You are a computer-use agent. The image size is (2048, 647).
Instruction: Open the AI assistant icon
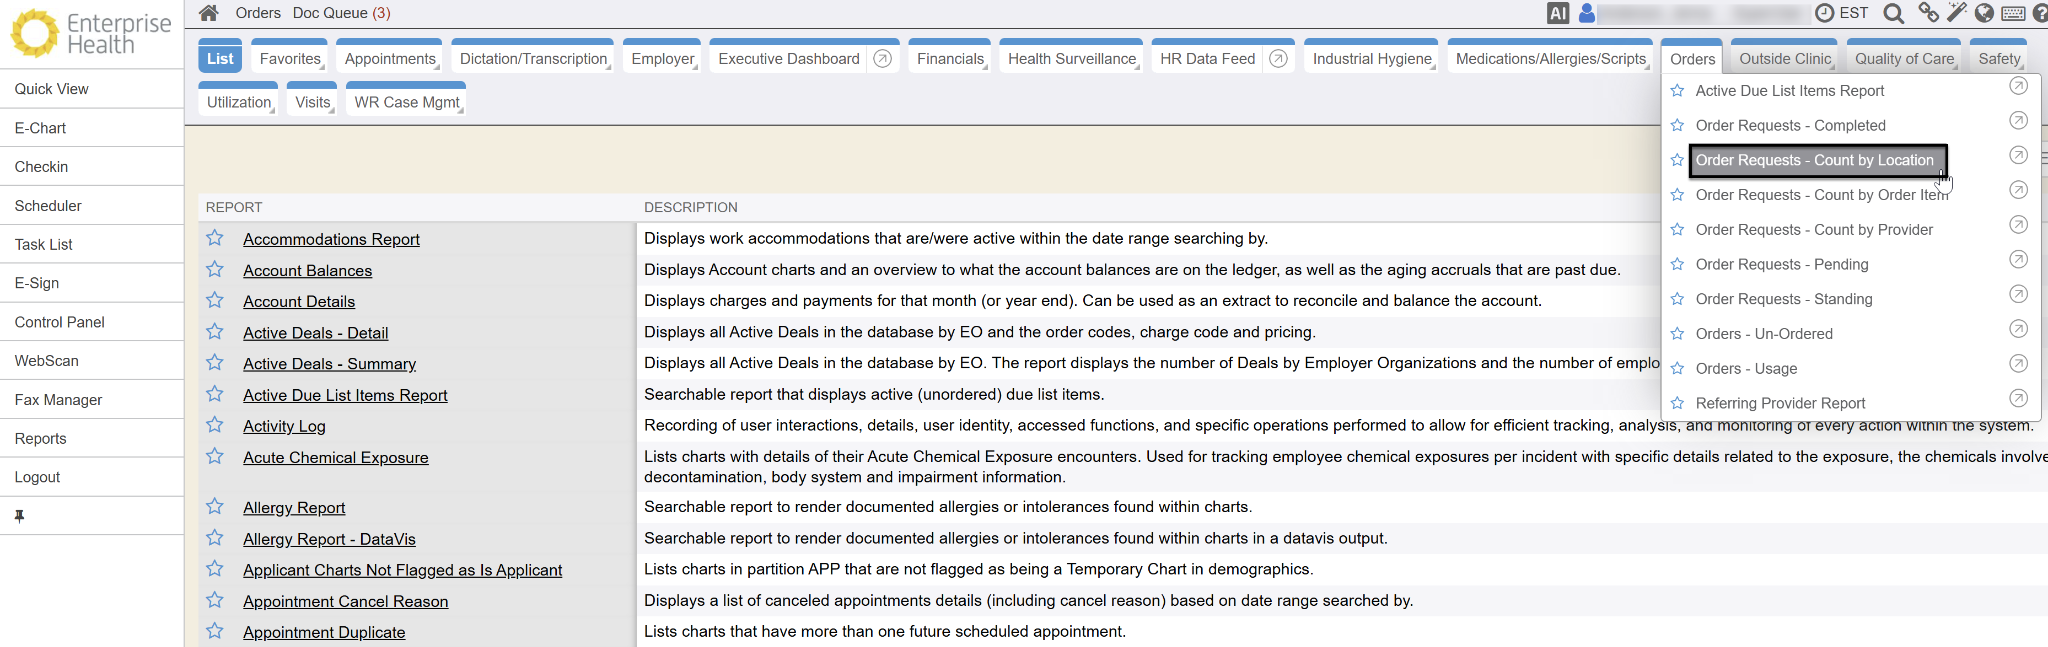[1557, 13]
